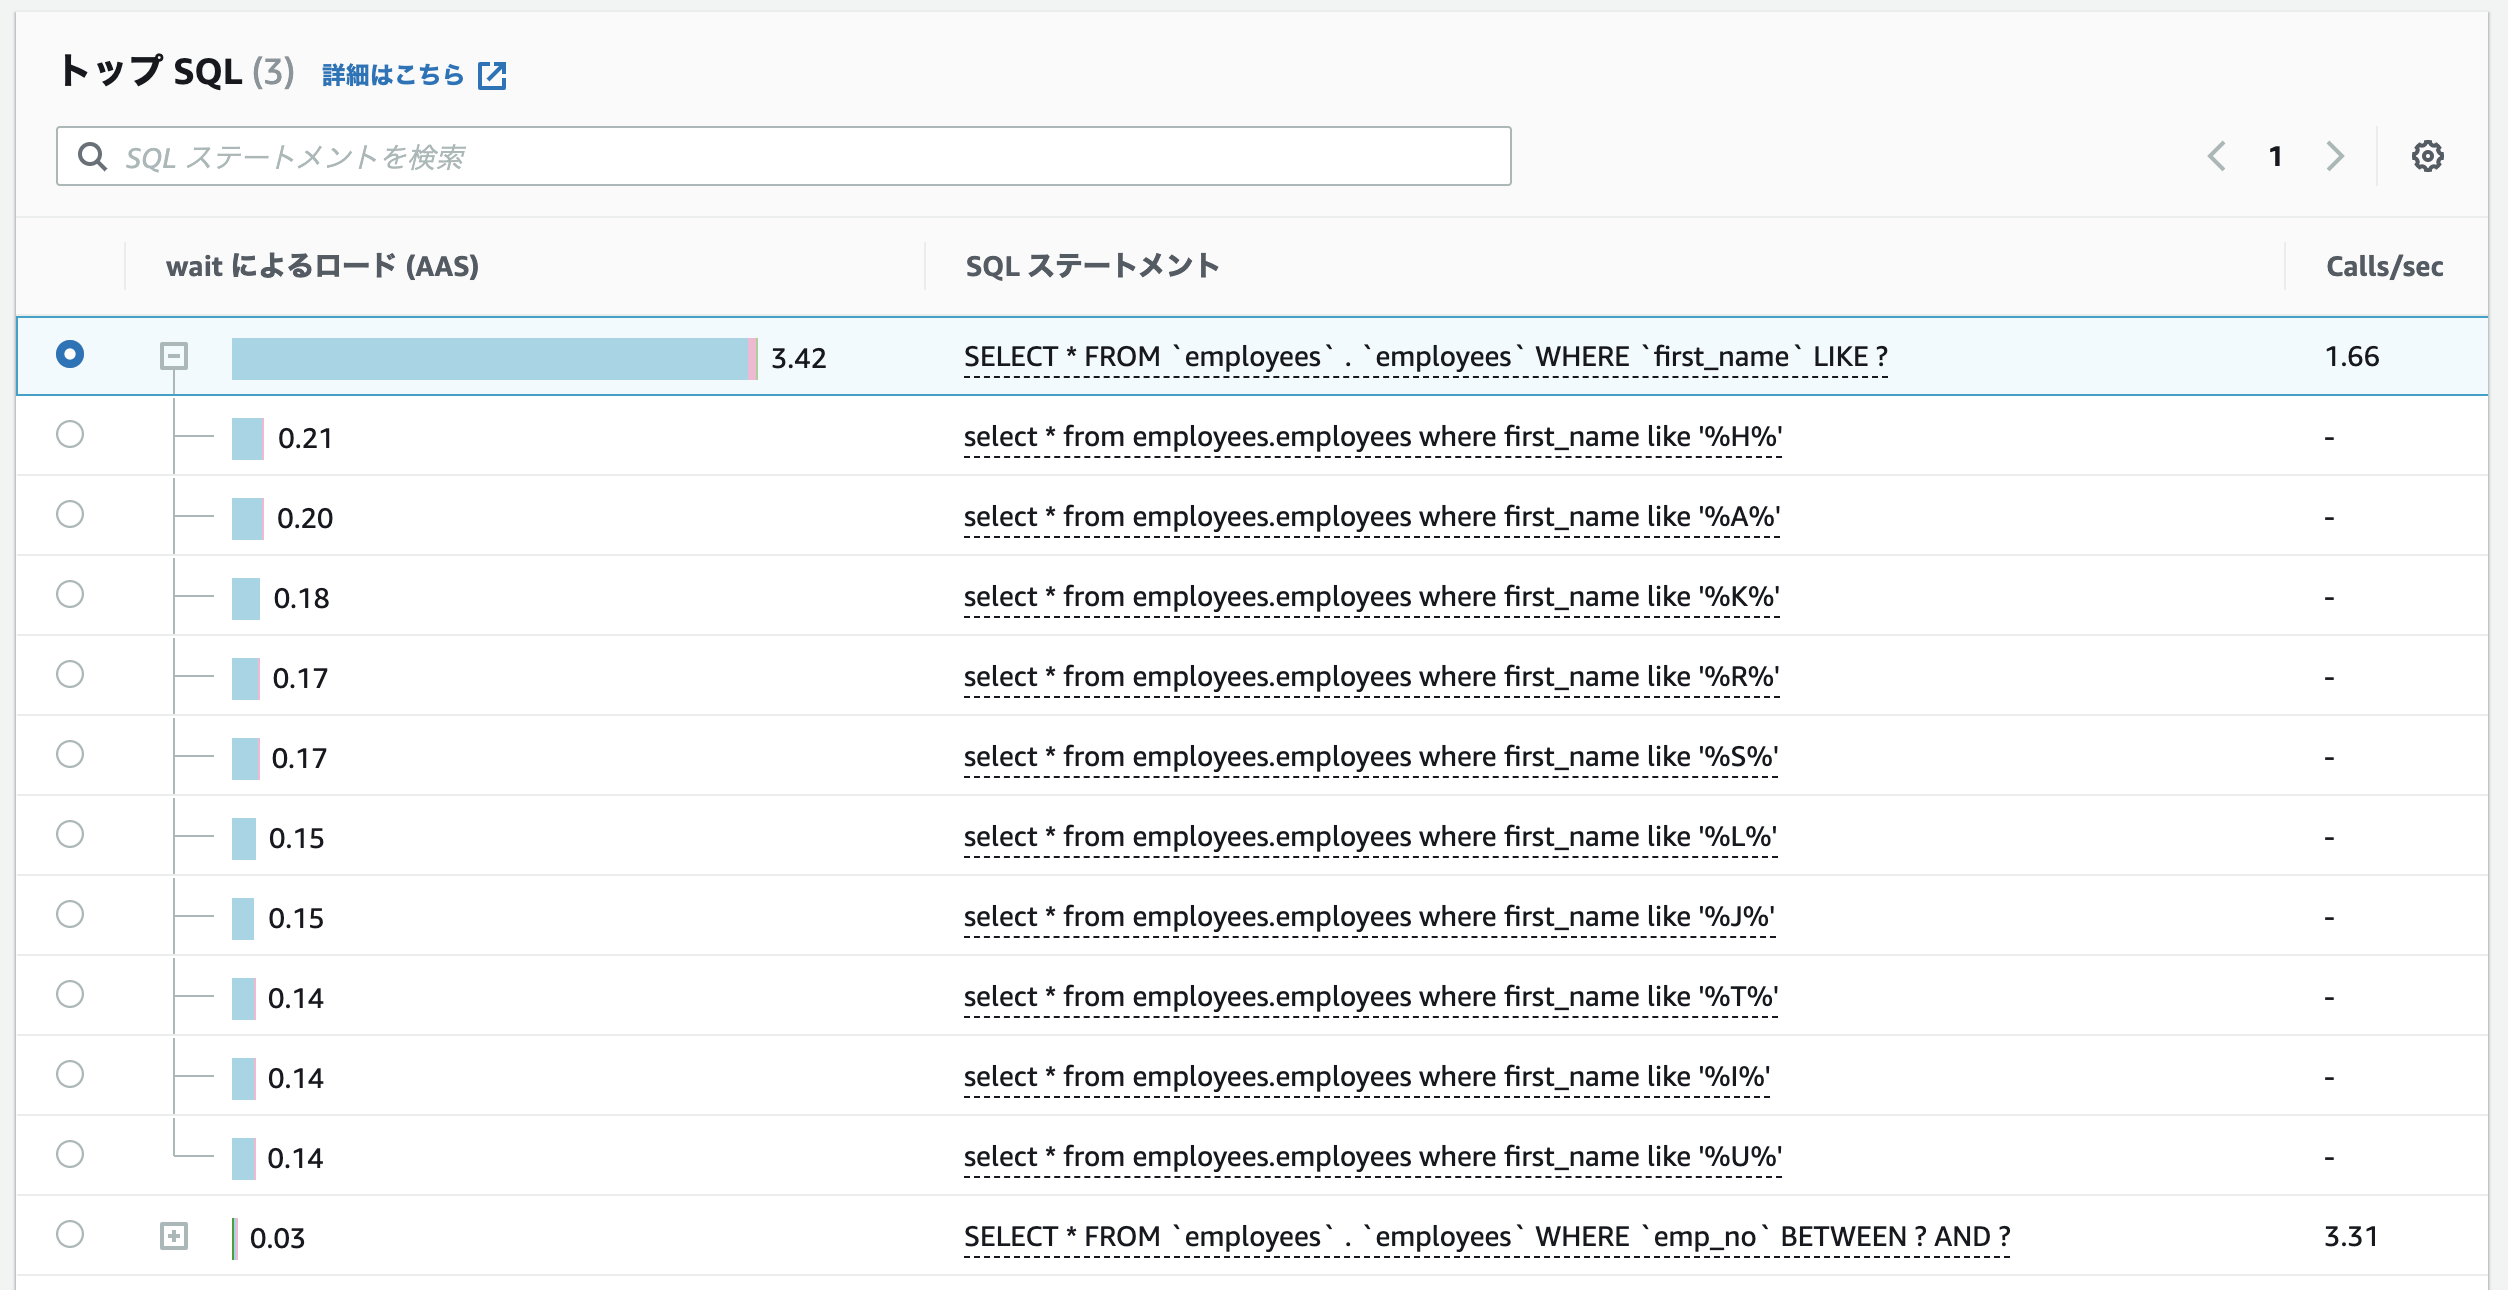Click the '%A%' SQL statement text
Image resolution: width=2508 pixels, height=1290 pixels.
[x=1371, y=517]
